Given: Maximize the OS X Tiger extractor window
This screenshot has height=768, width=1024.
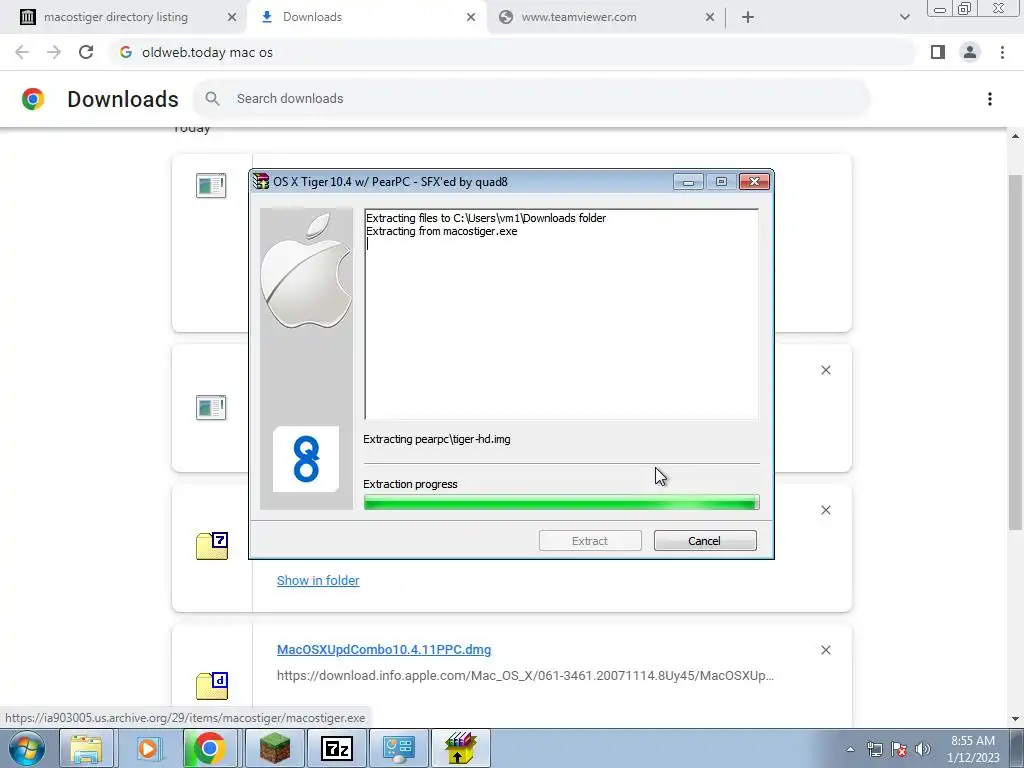Looking at the screenshot, I should 721,182.
